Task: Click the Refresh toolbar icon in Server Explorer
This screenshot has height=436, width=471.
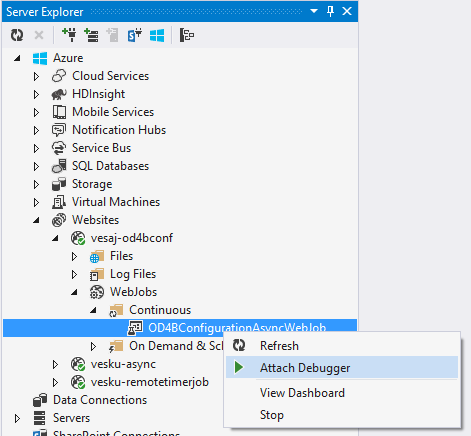Action: pyautogui.click(x=17, y=35)
